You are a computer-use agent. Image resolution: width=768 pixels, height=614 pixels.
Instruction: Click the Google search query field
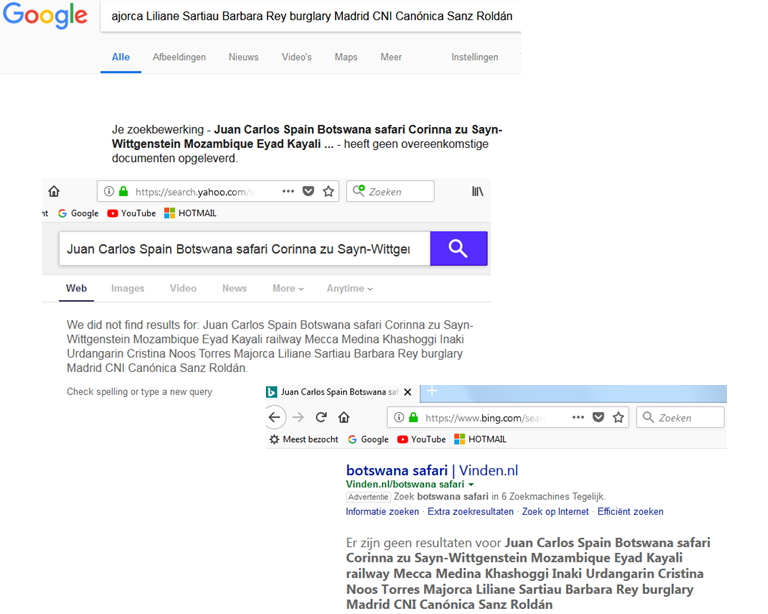(x=311, y=16)
